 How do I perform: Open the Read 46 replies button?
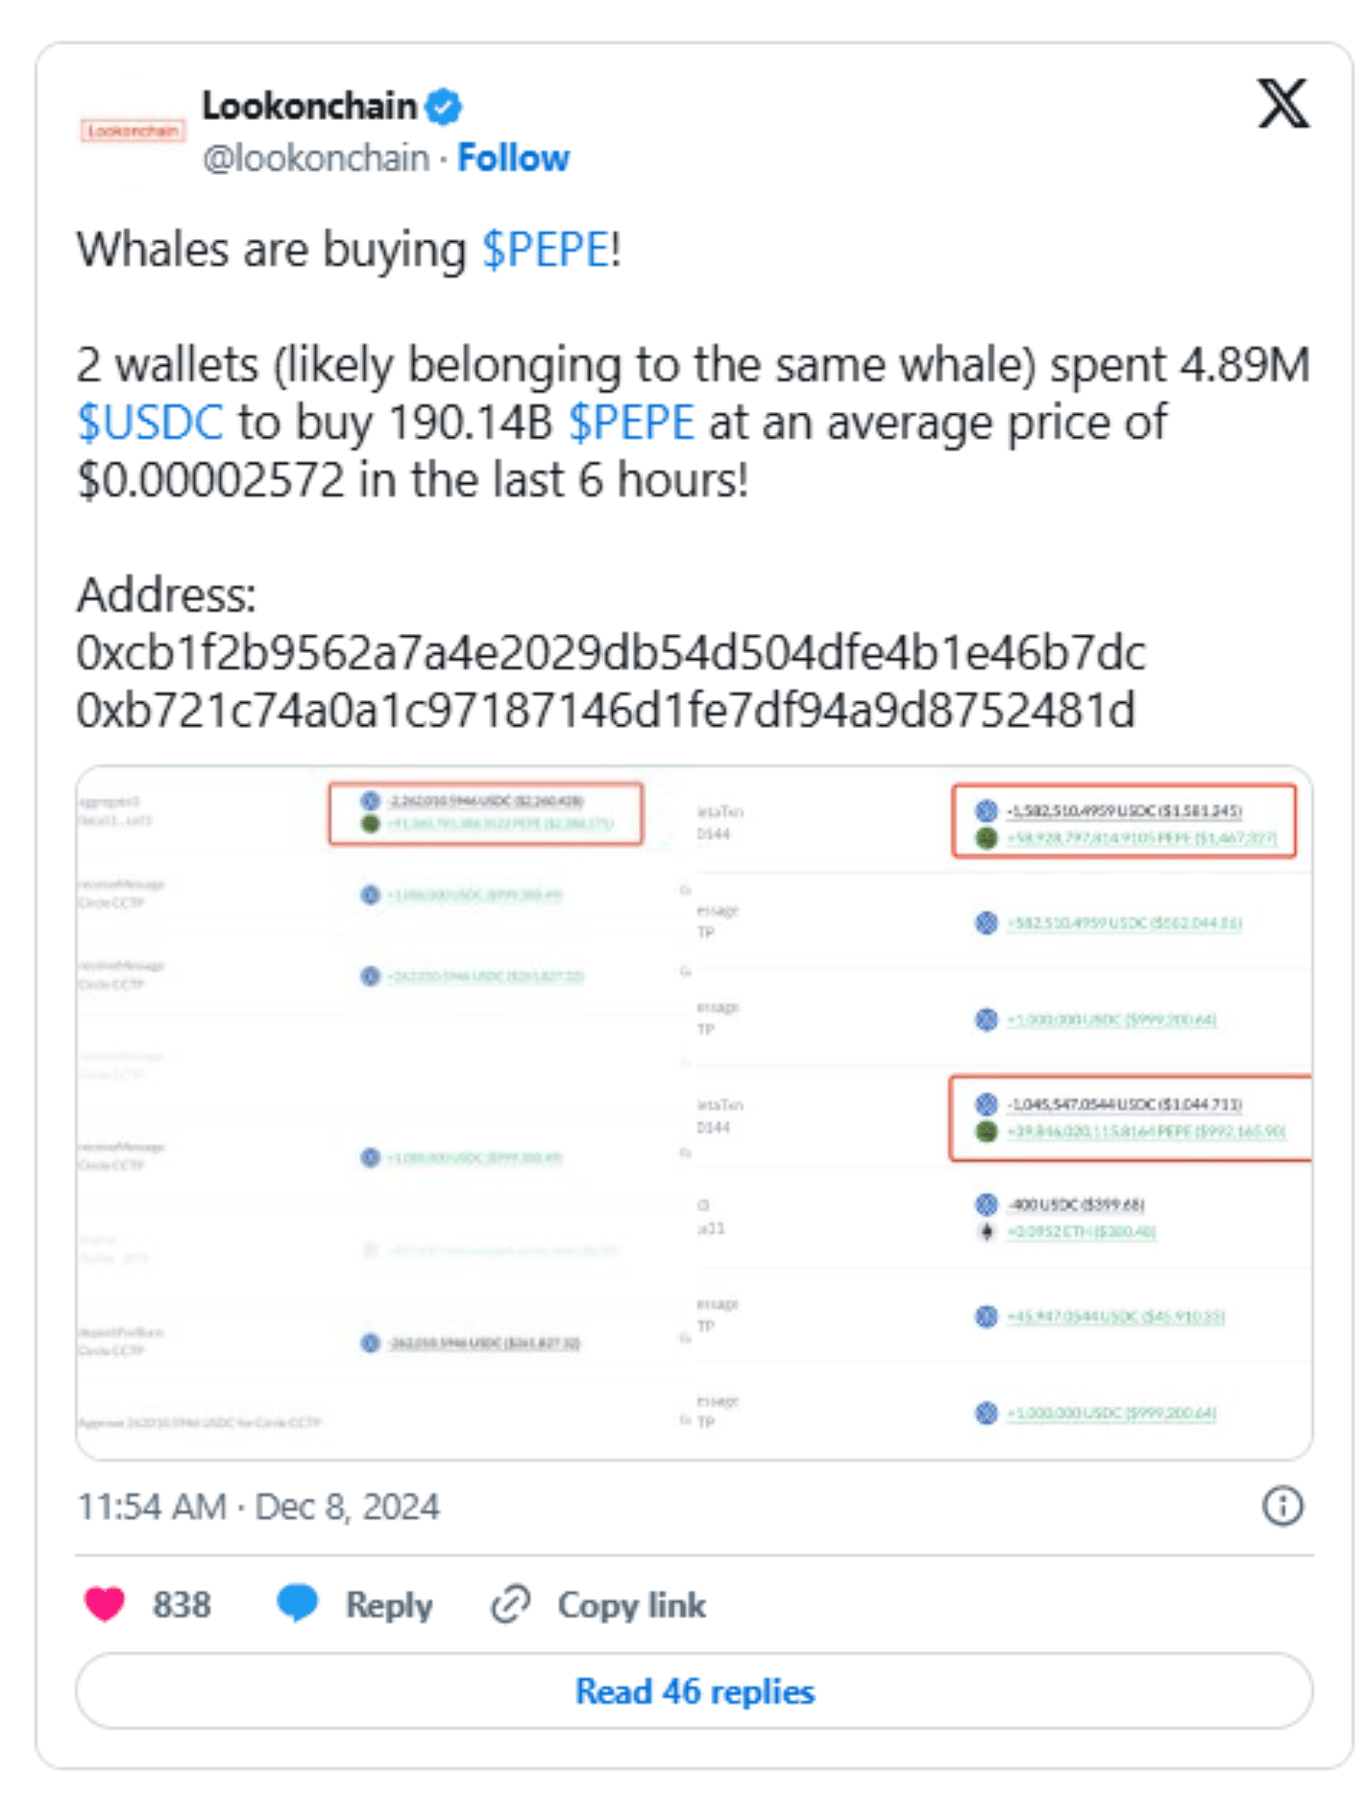click(x=694, y=1691)
